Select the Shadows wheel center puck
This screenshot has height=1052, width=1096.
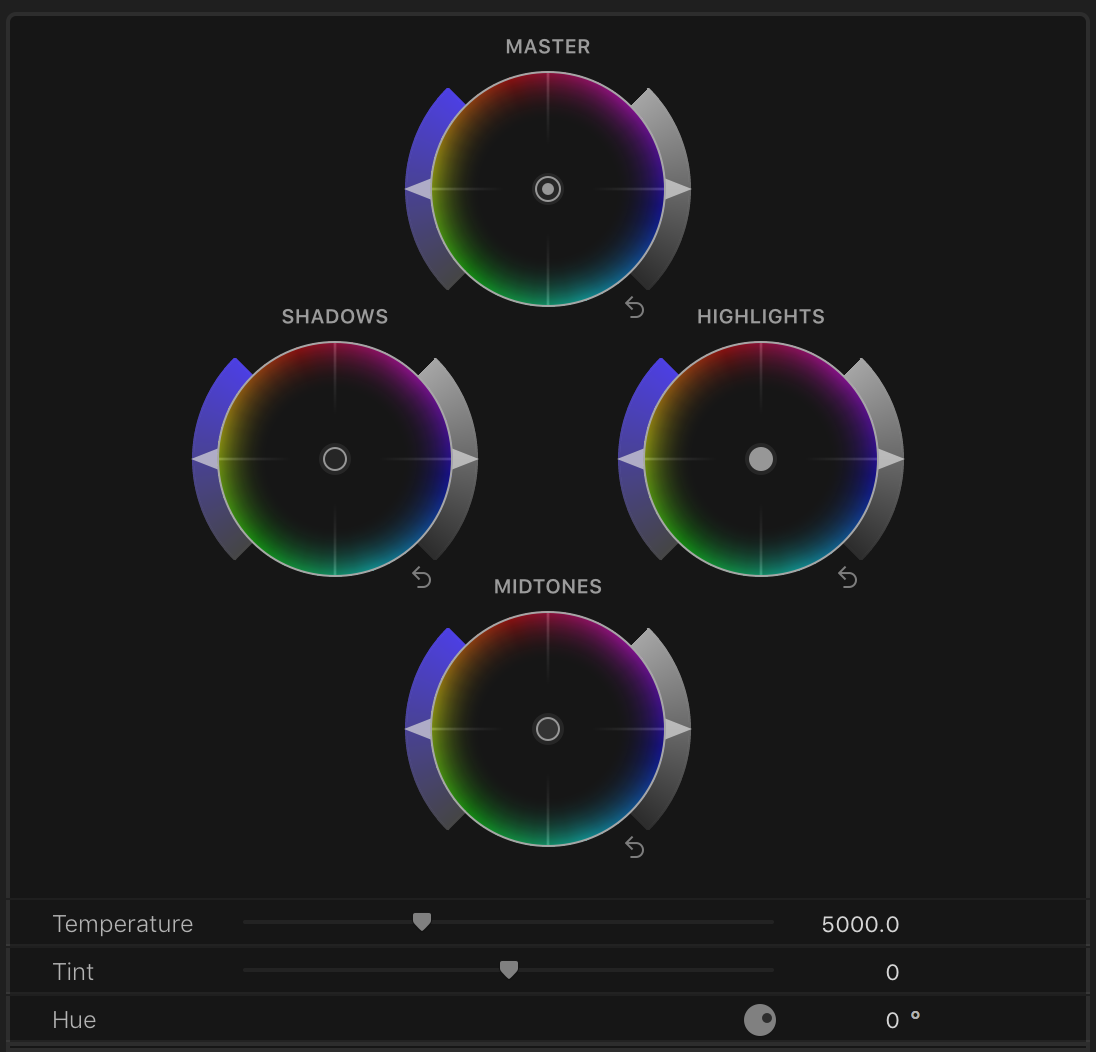[x=335, y=459]
